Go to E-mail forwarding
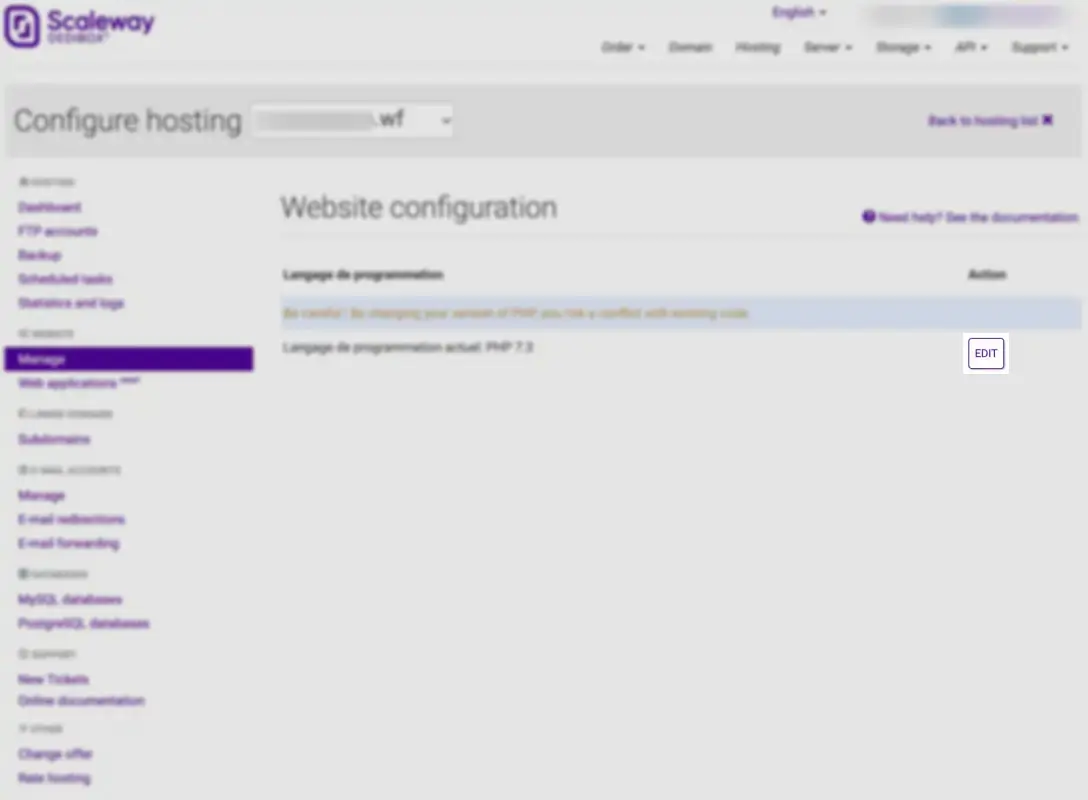 pos(68,543)
